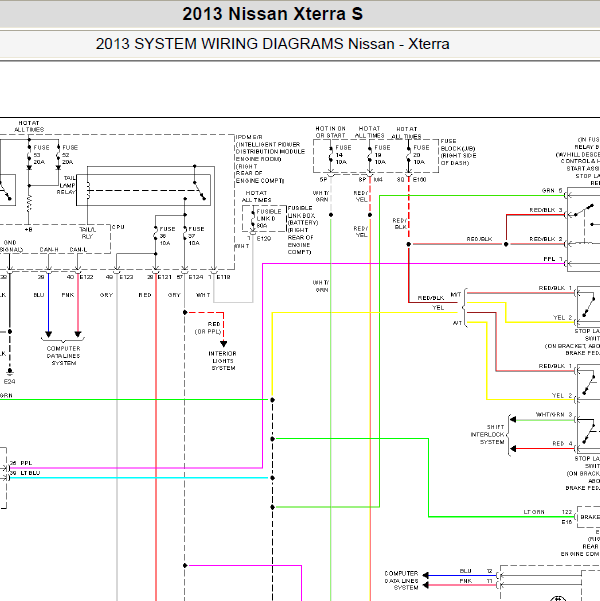Viewport: 600px width, 601px height.
Task: Click the "E119" connector label
Action: pyautogui.click(x=224, y=277)
